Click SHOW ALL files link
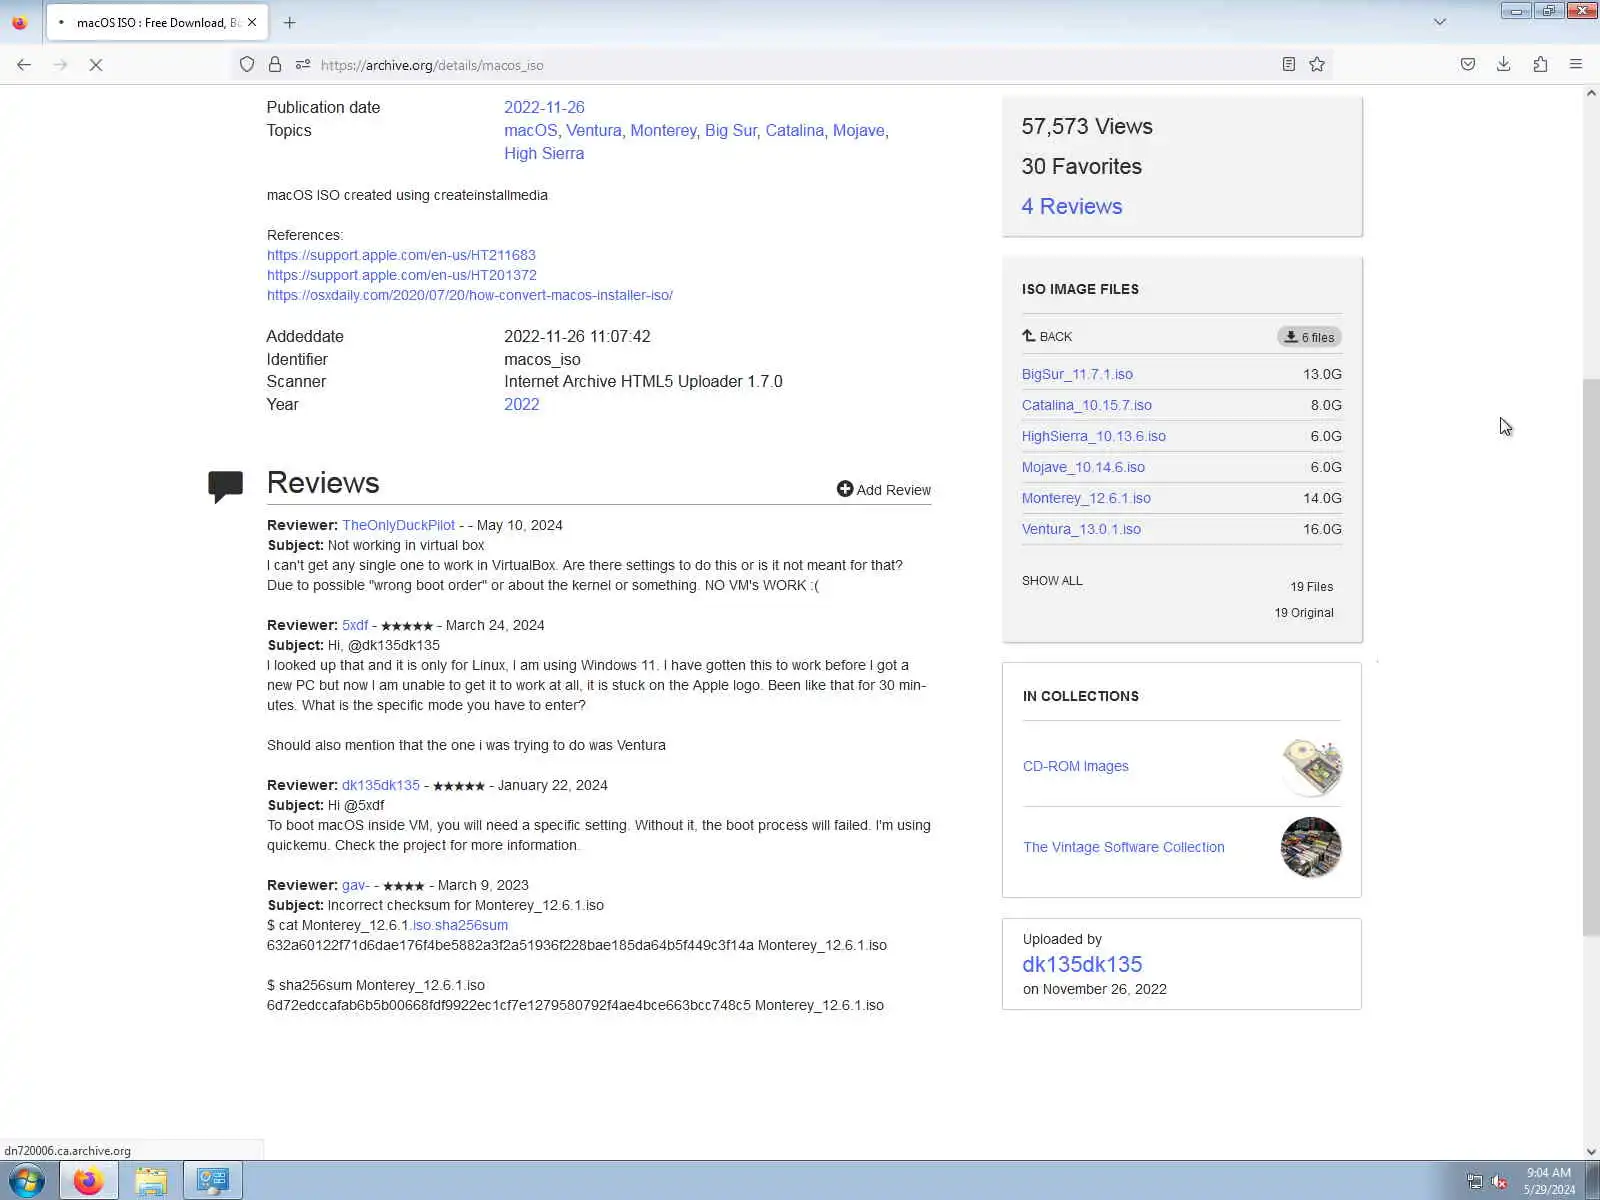 (1052, 581)
